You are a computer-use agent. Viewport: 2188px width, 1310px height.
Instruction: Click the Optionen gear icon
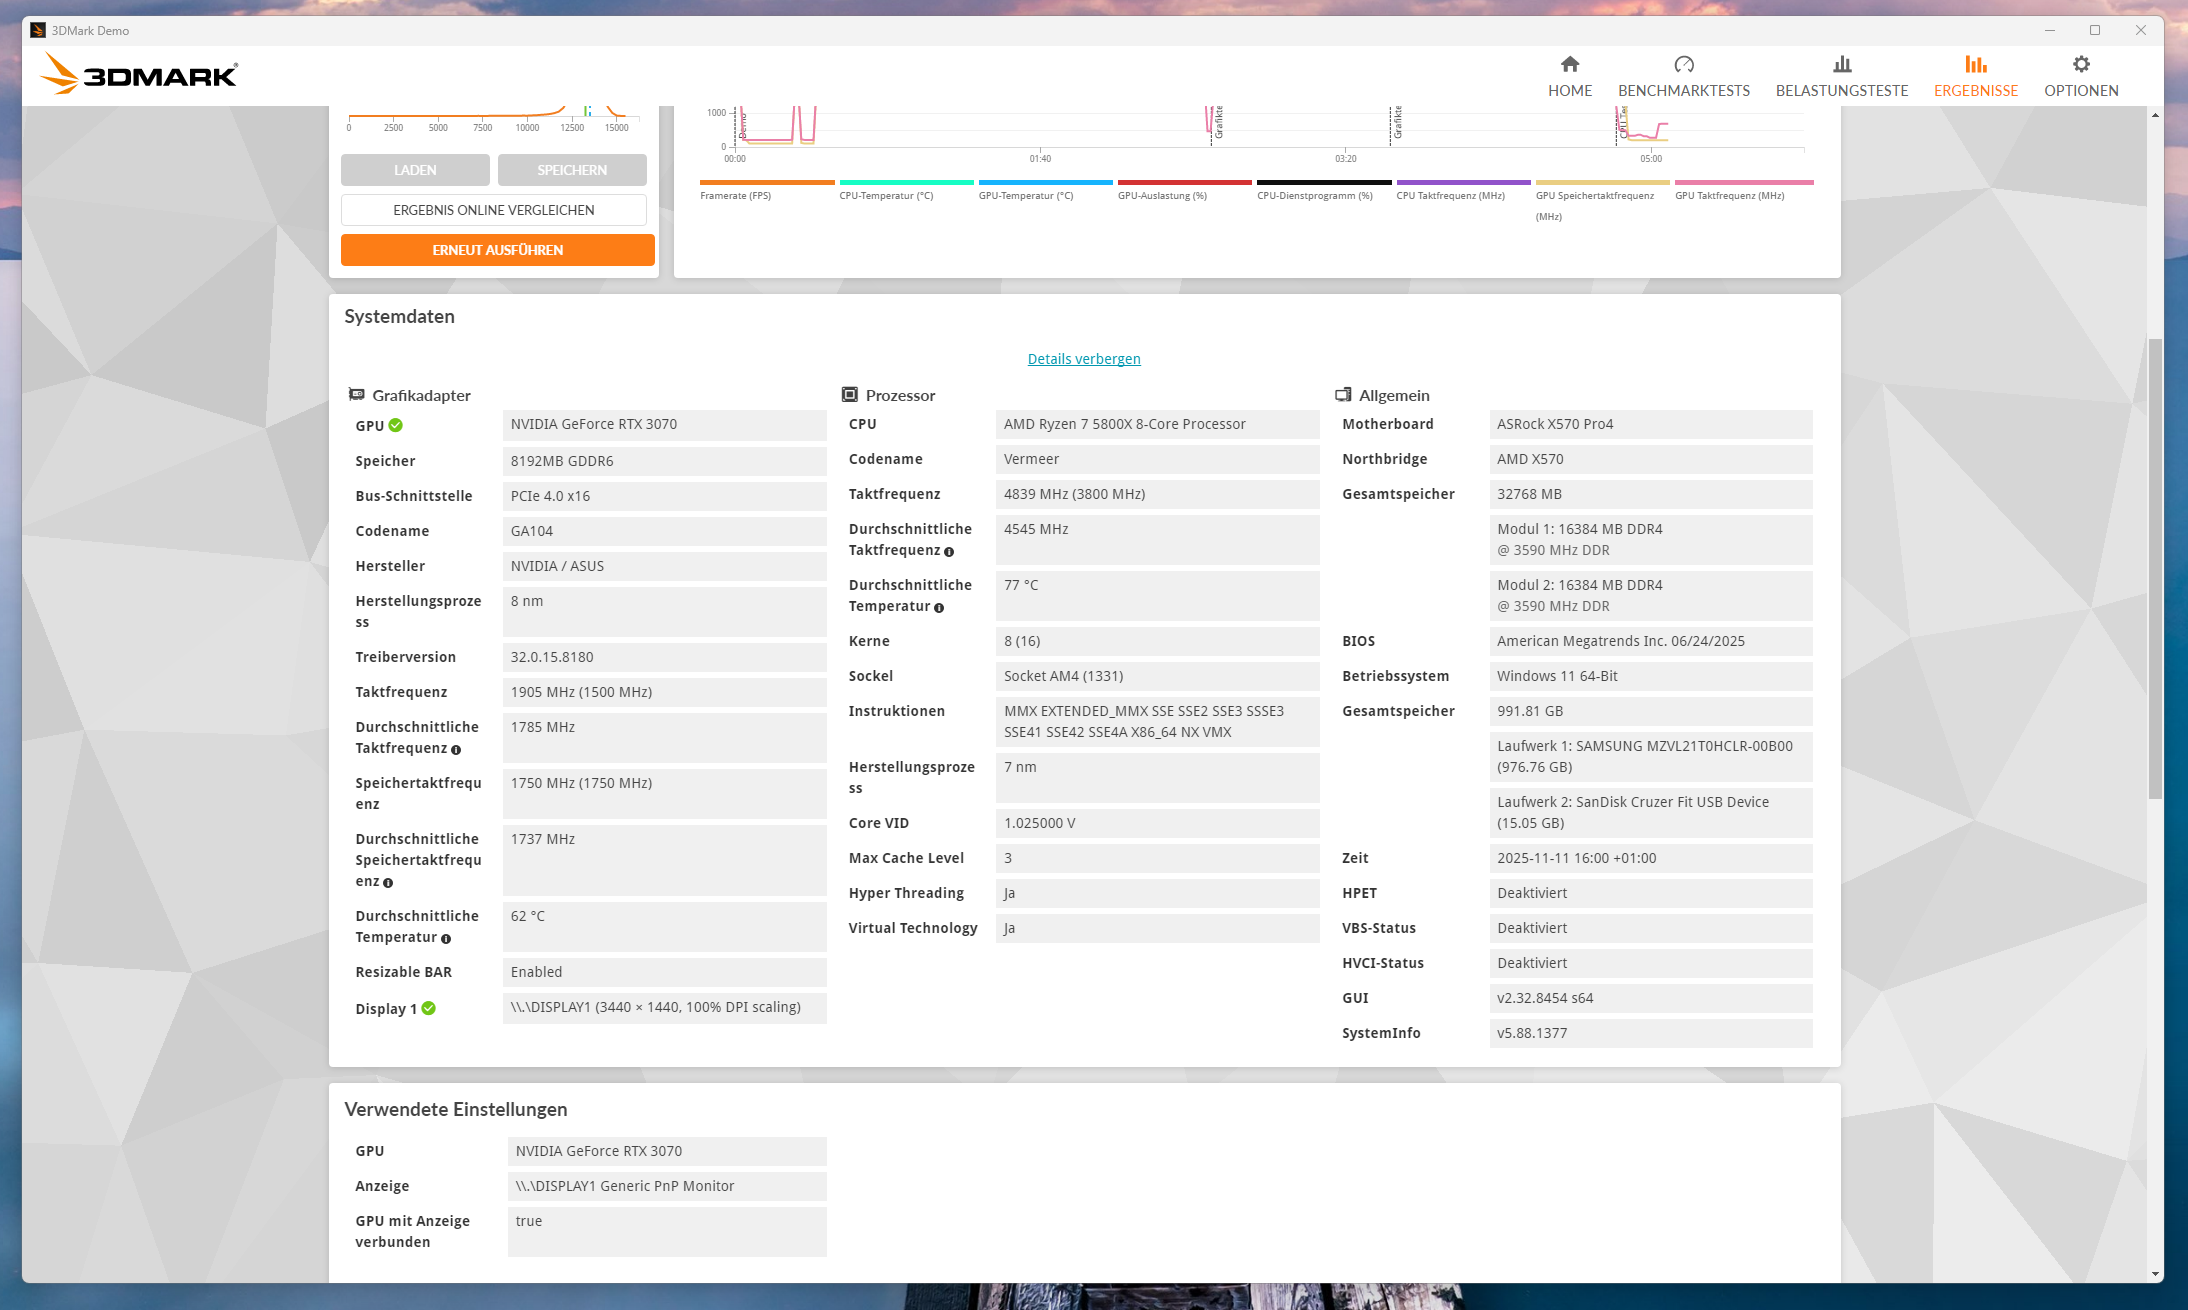pos(2080,65)
